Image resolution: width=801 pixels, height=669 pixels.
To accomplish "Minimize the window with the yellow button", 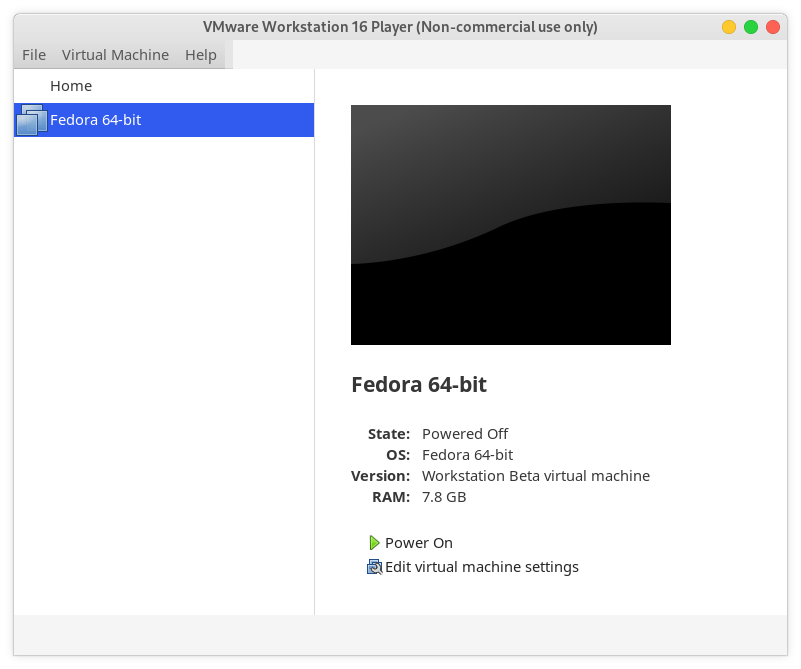I will 729,27.
